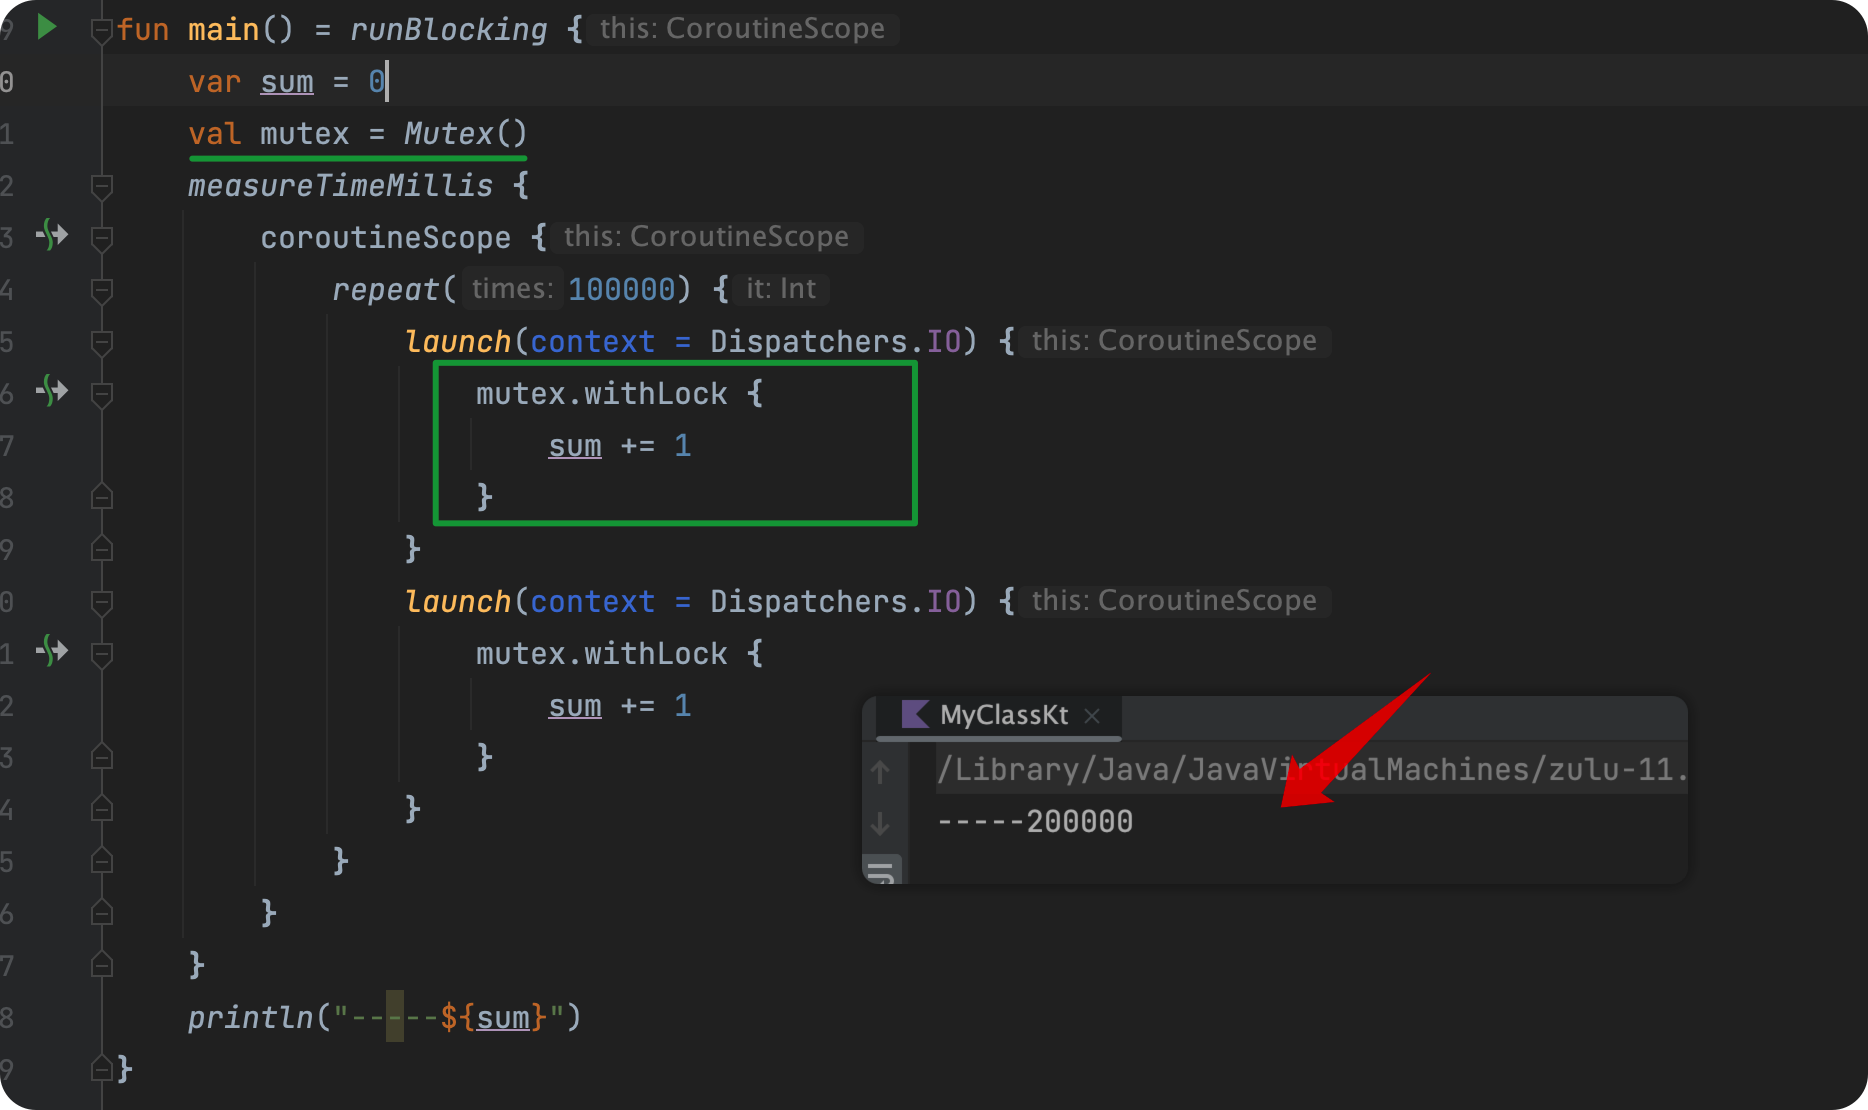
Task: Click the println call
Action: [251, 1017]
